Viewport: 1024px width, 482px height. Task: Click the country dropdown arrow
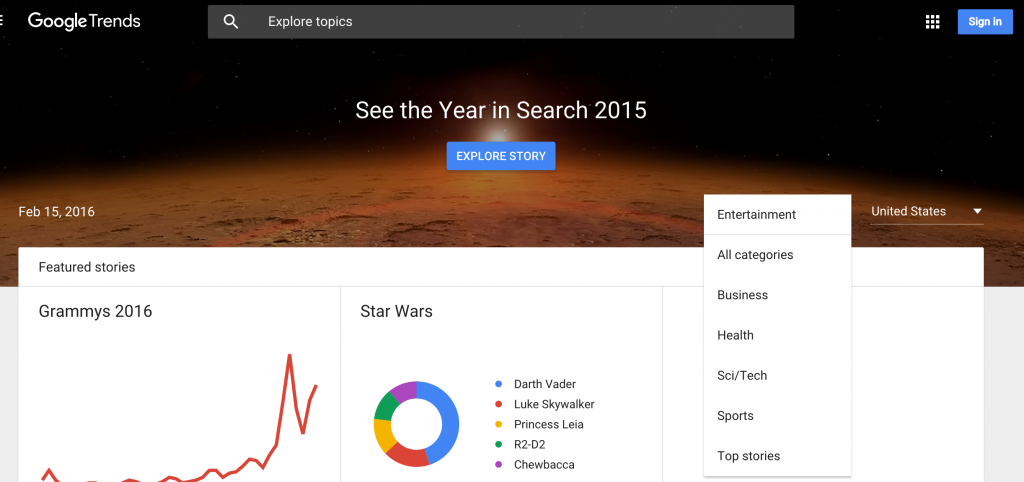point(977,212)
